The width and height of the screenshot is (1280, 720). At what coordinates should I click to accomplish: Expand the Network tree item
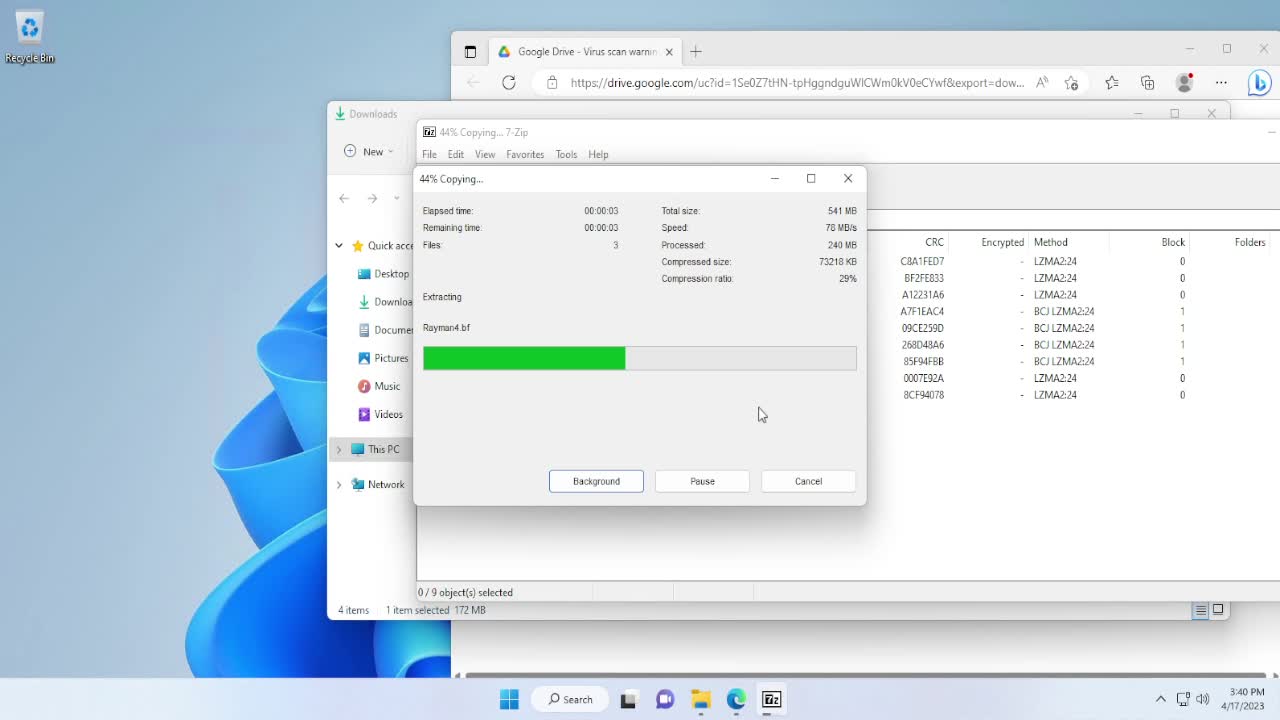click(x=340, y=484)
